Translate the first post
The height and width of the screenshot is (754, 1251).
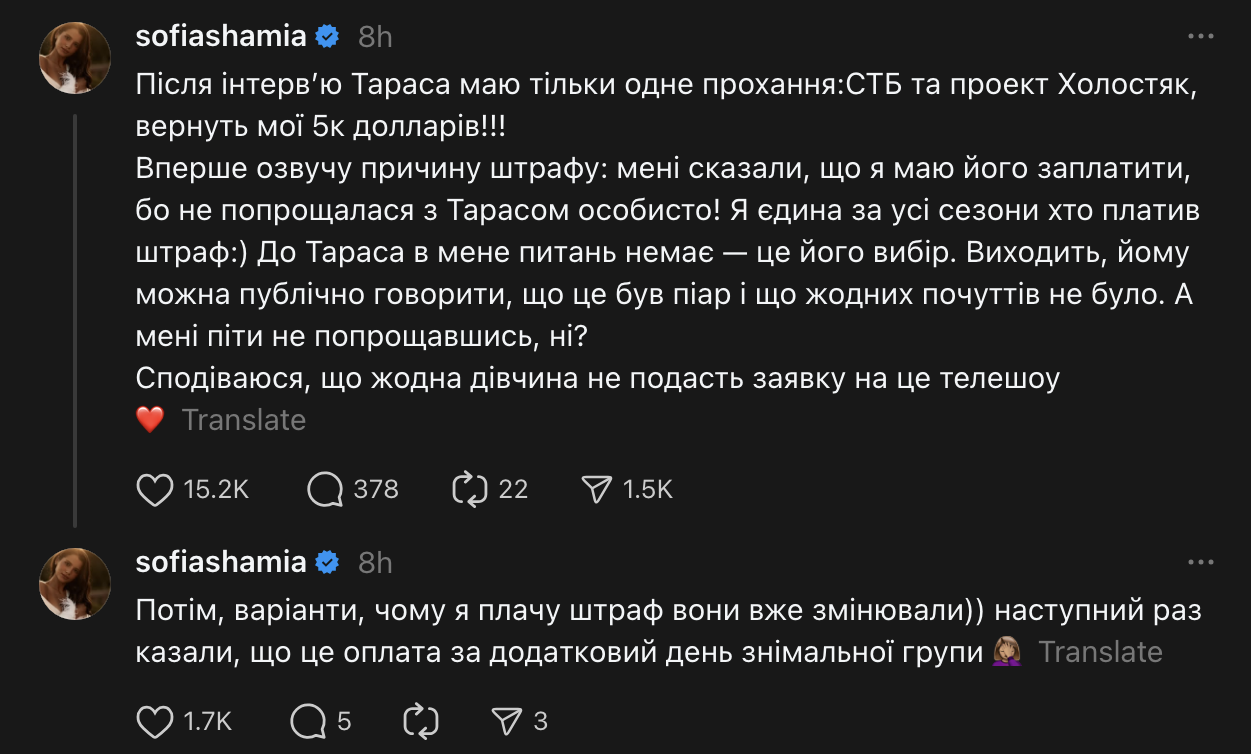click(243, 420)
